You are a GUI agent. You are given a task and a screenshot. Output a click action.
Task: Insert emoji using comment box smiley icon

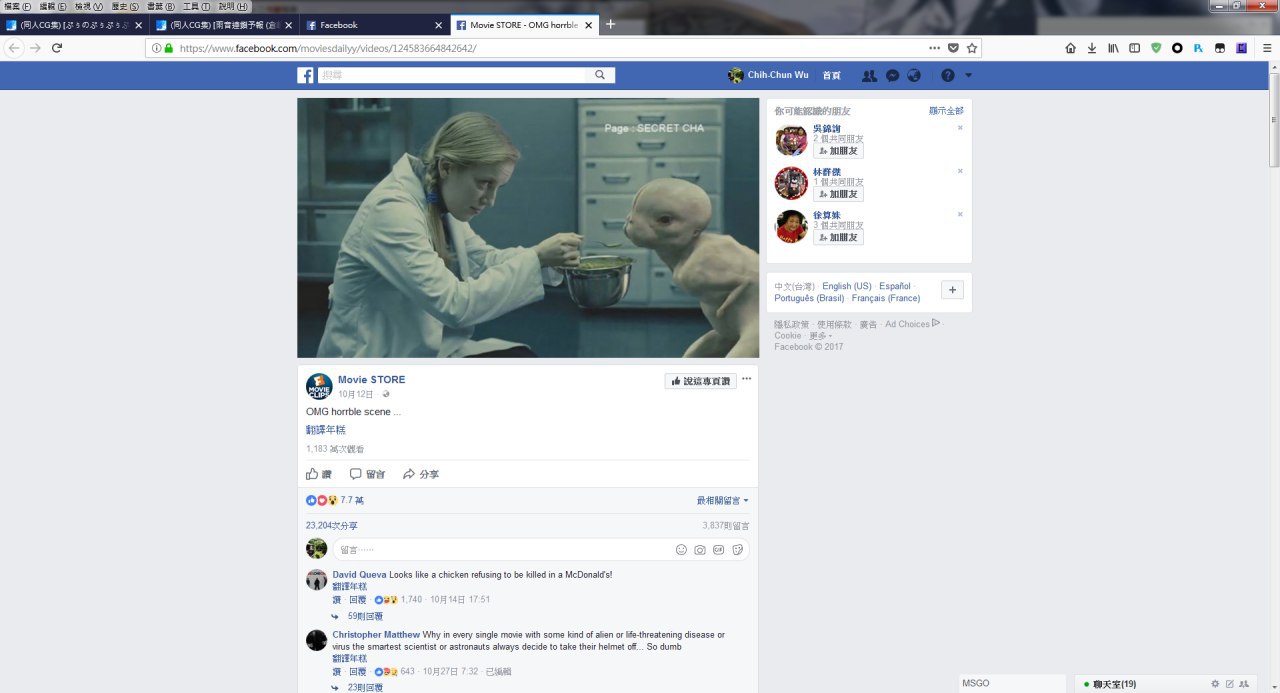[x=681, y=550]
